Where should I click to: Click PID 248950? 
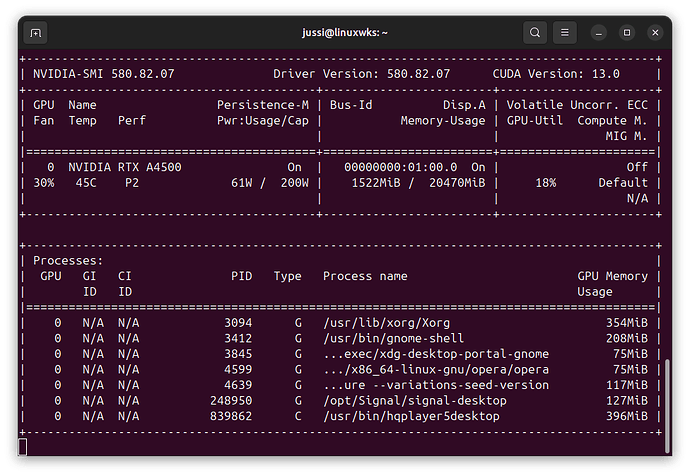(x=231, y=401)
